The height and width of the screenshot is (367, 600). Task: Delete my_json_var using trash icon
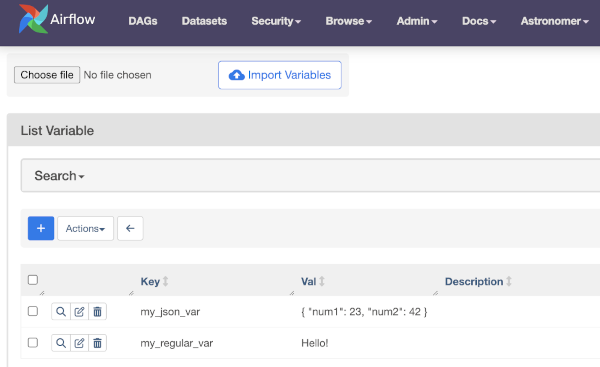98,312
